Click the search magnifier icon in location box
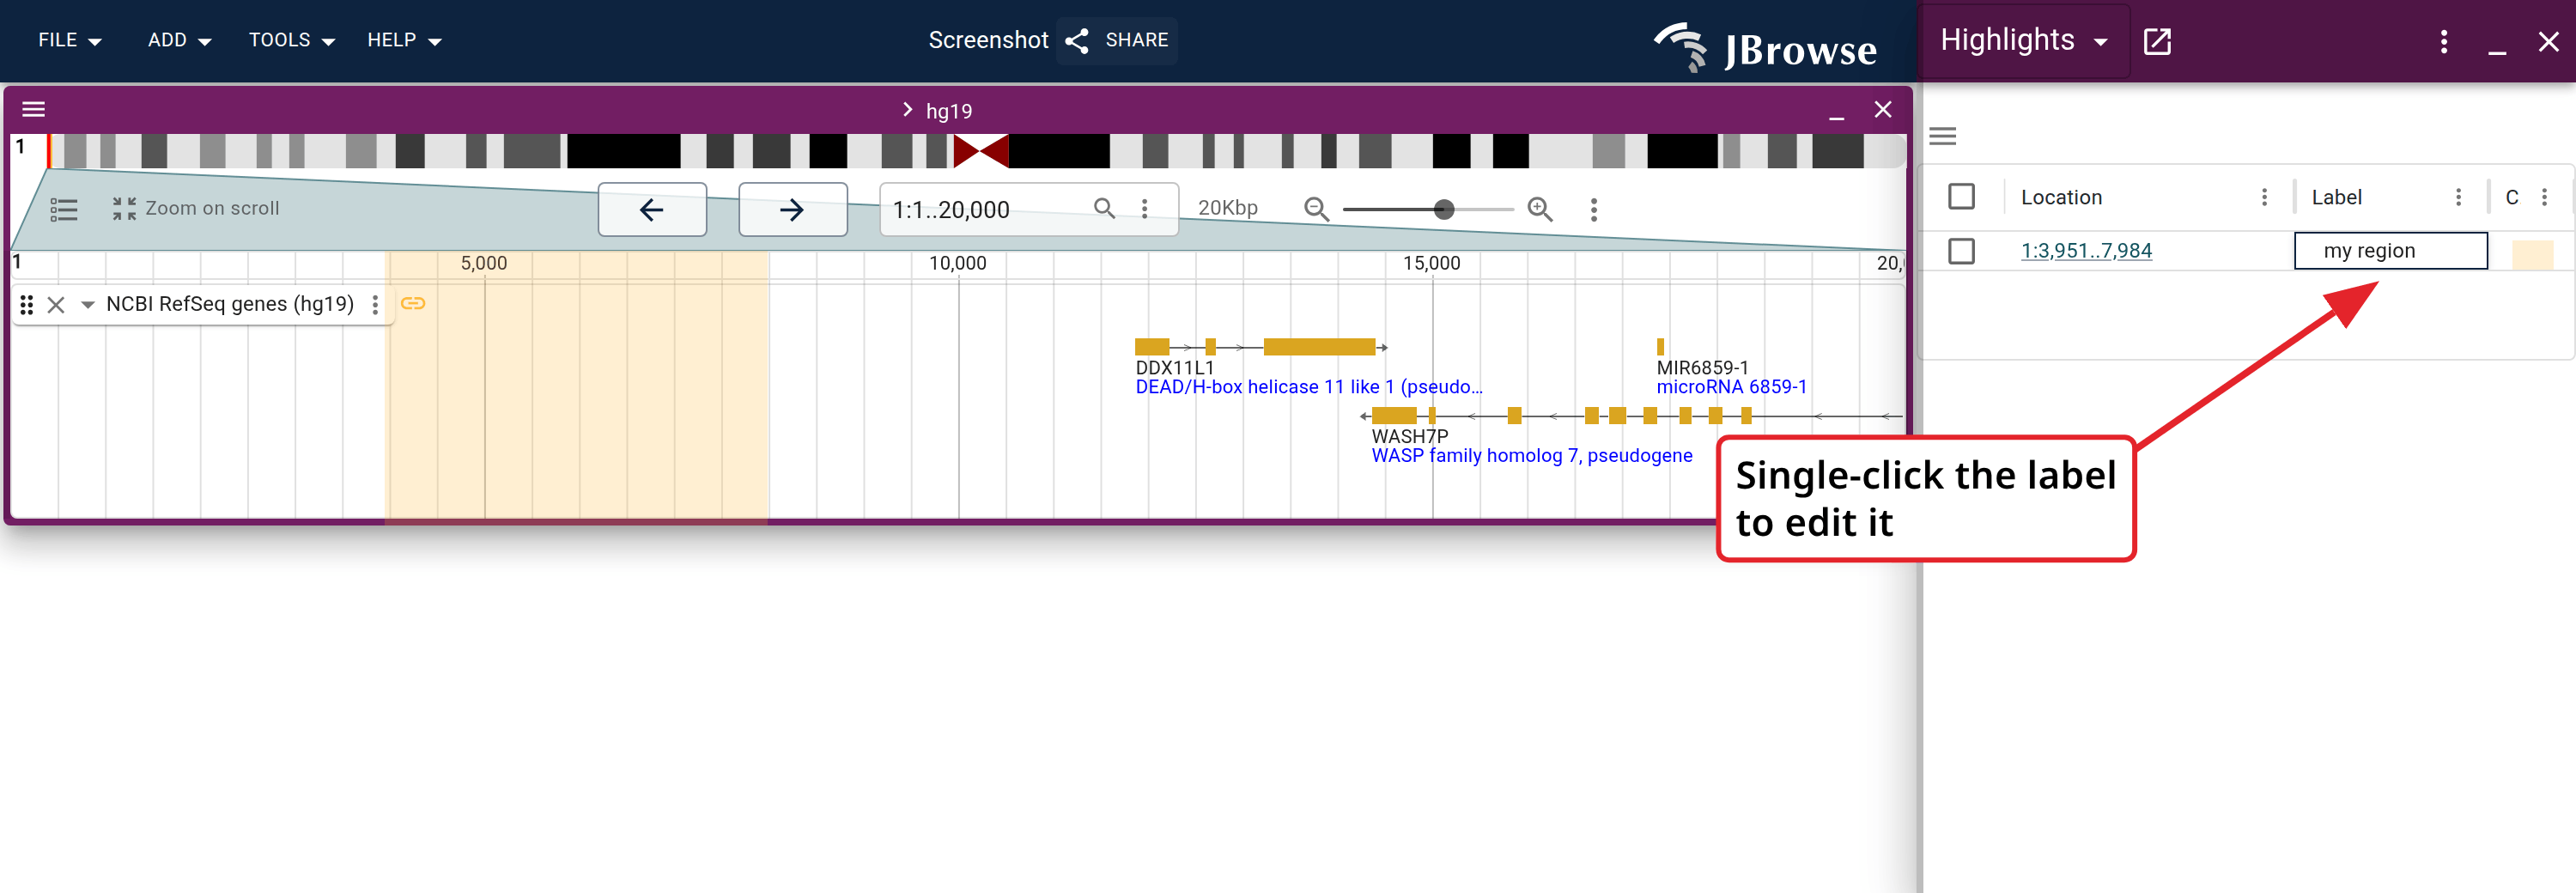This screenshot has height=893, width=2576. point(1104,208)
